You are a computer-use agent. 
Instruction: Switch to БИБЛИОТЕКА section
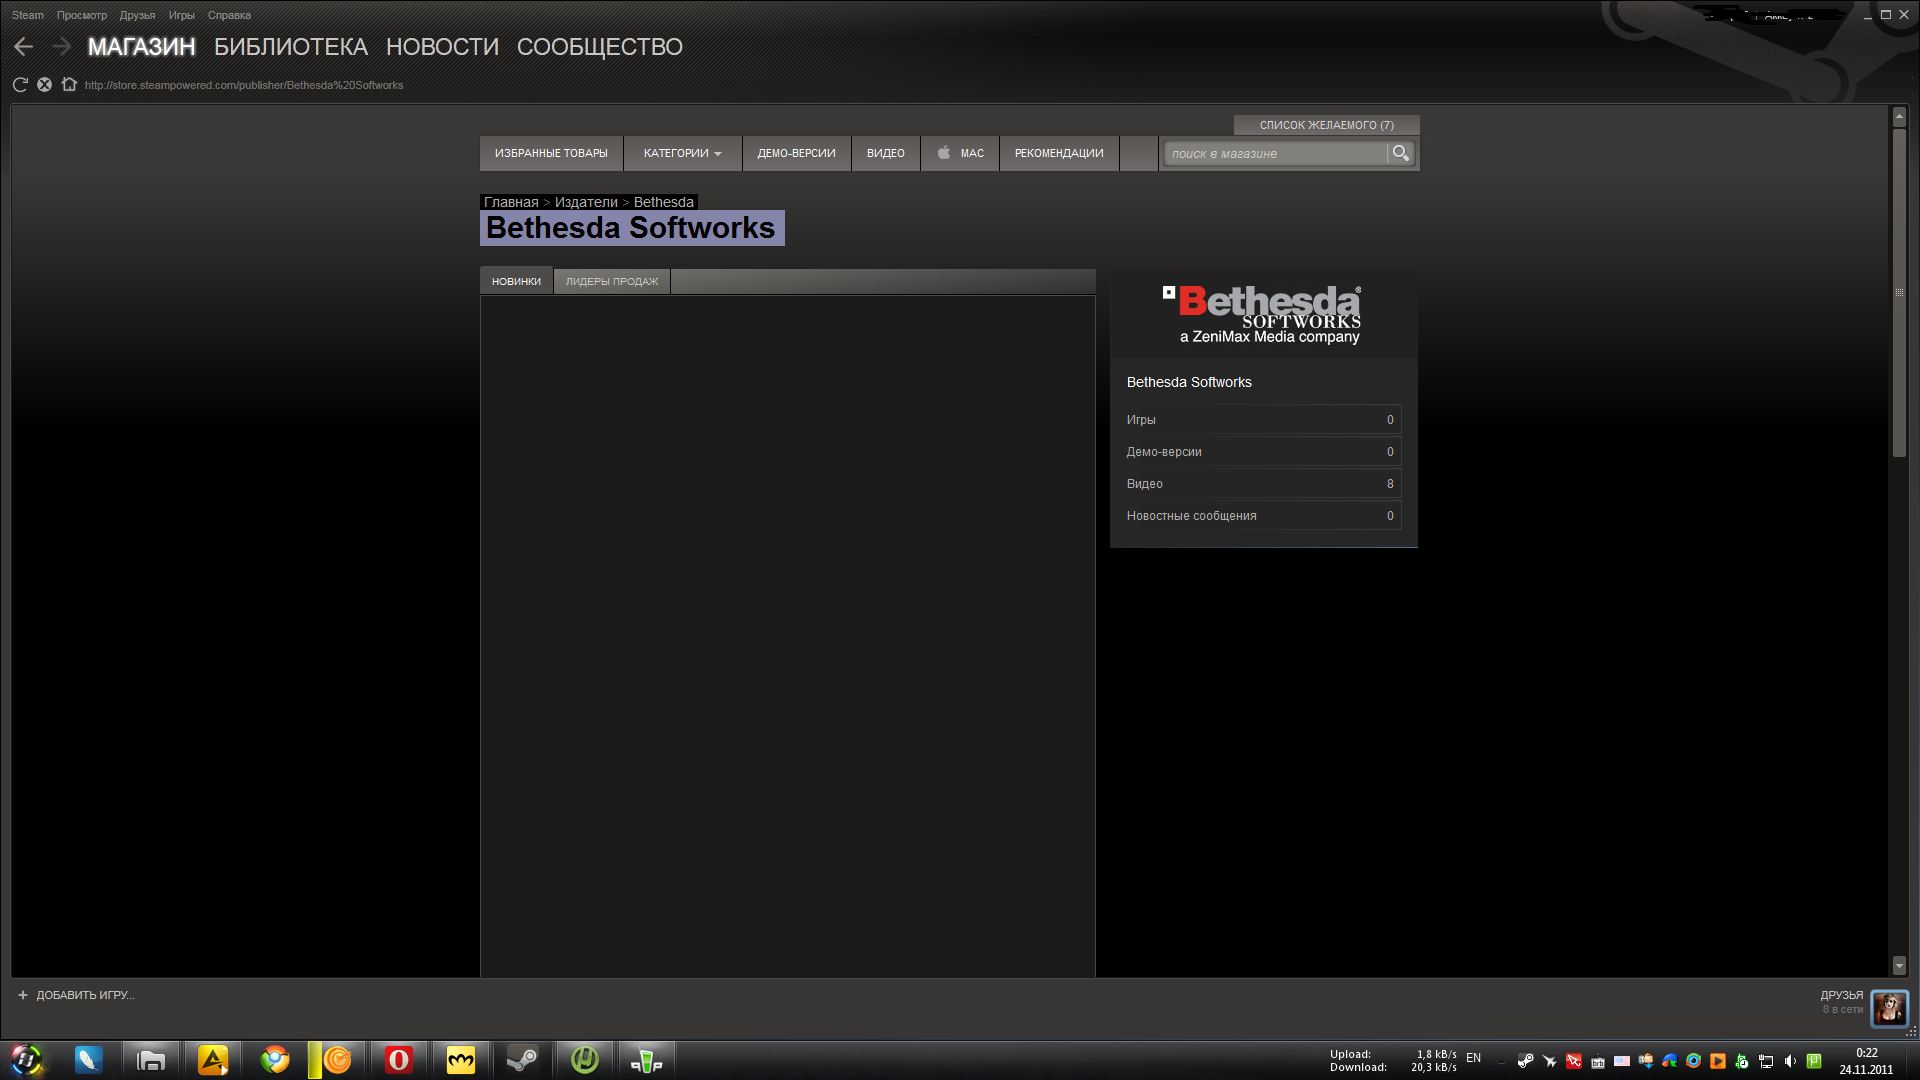click(291, 47)
